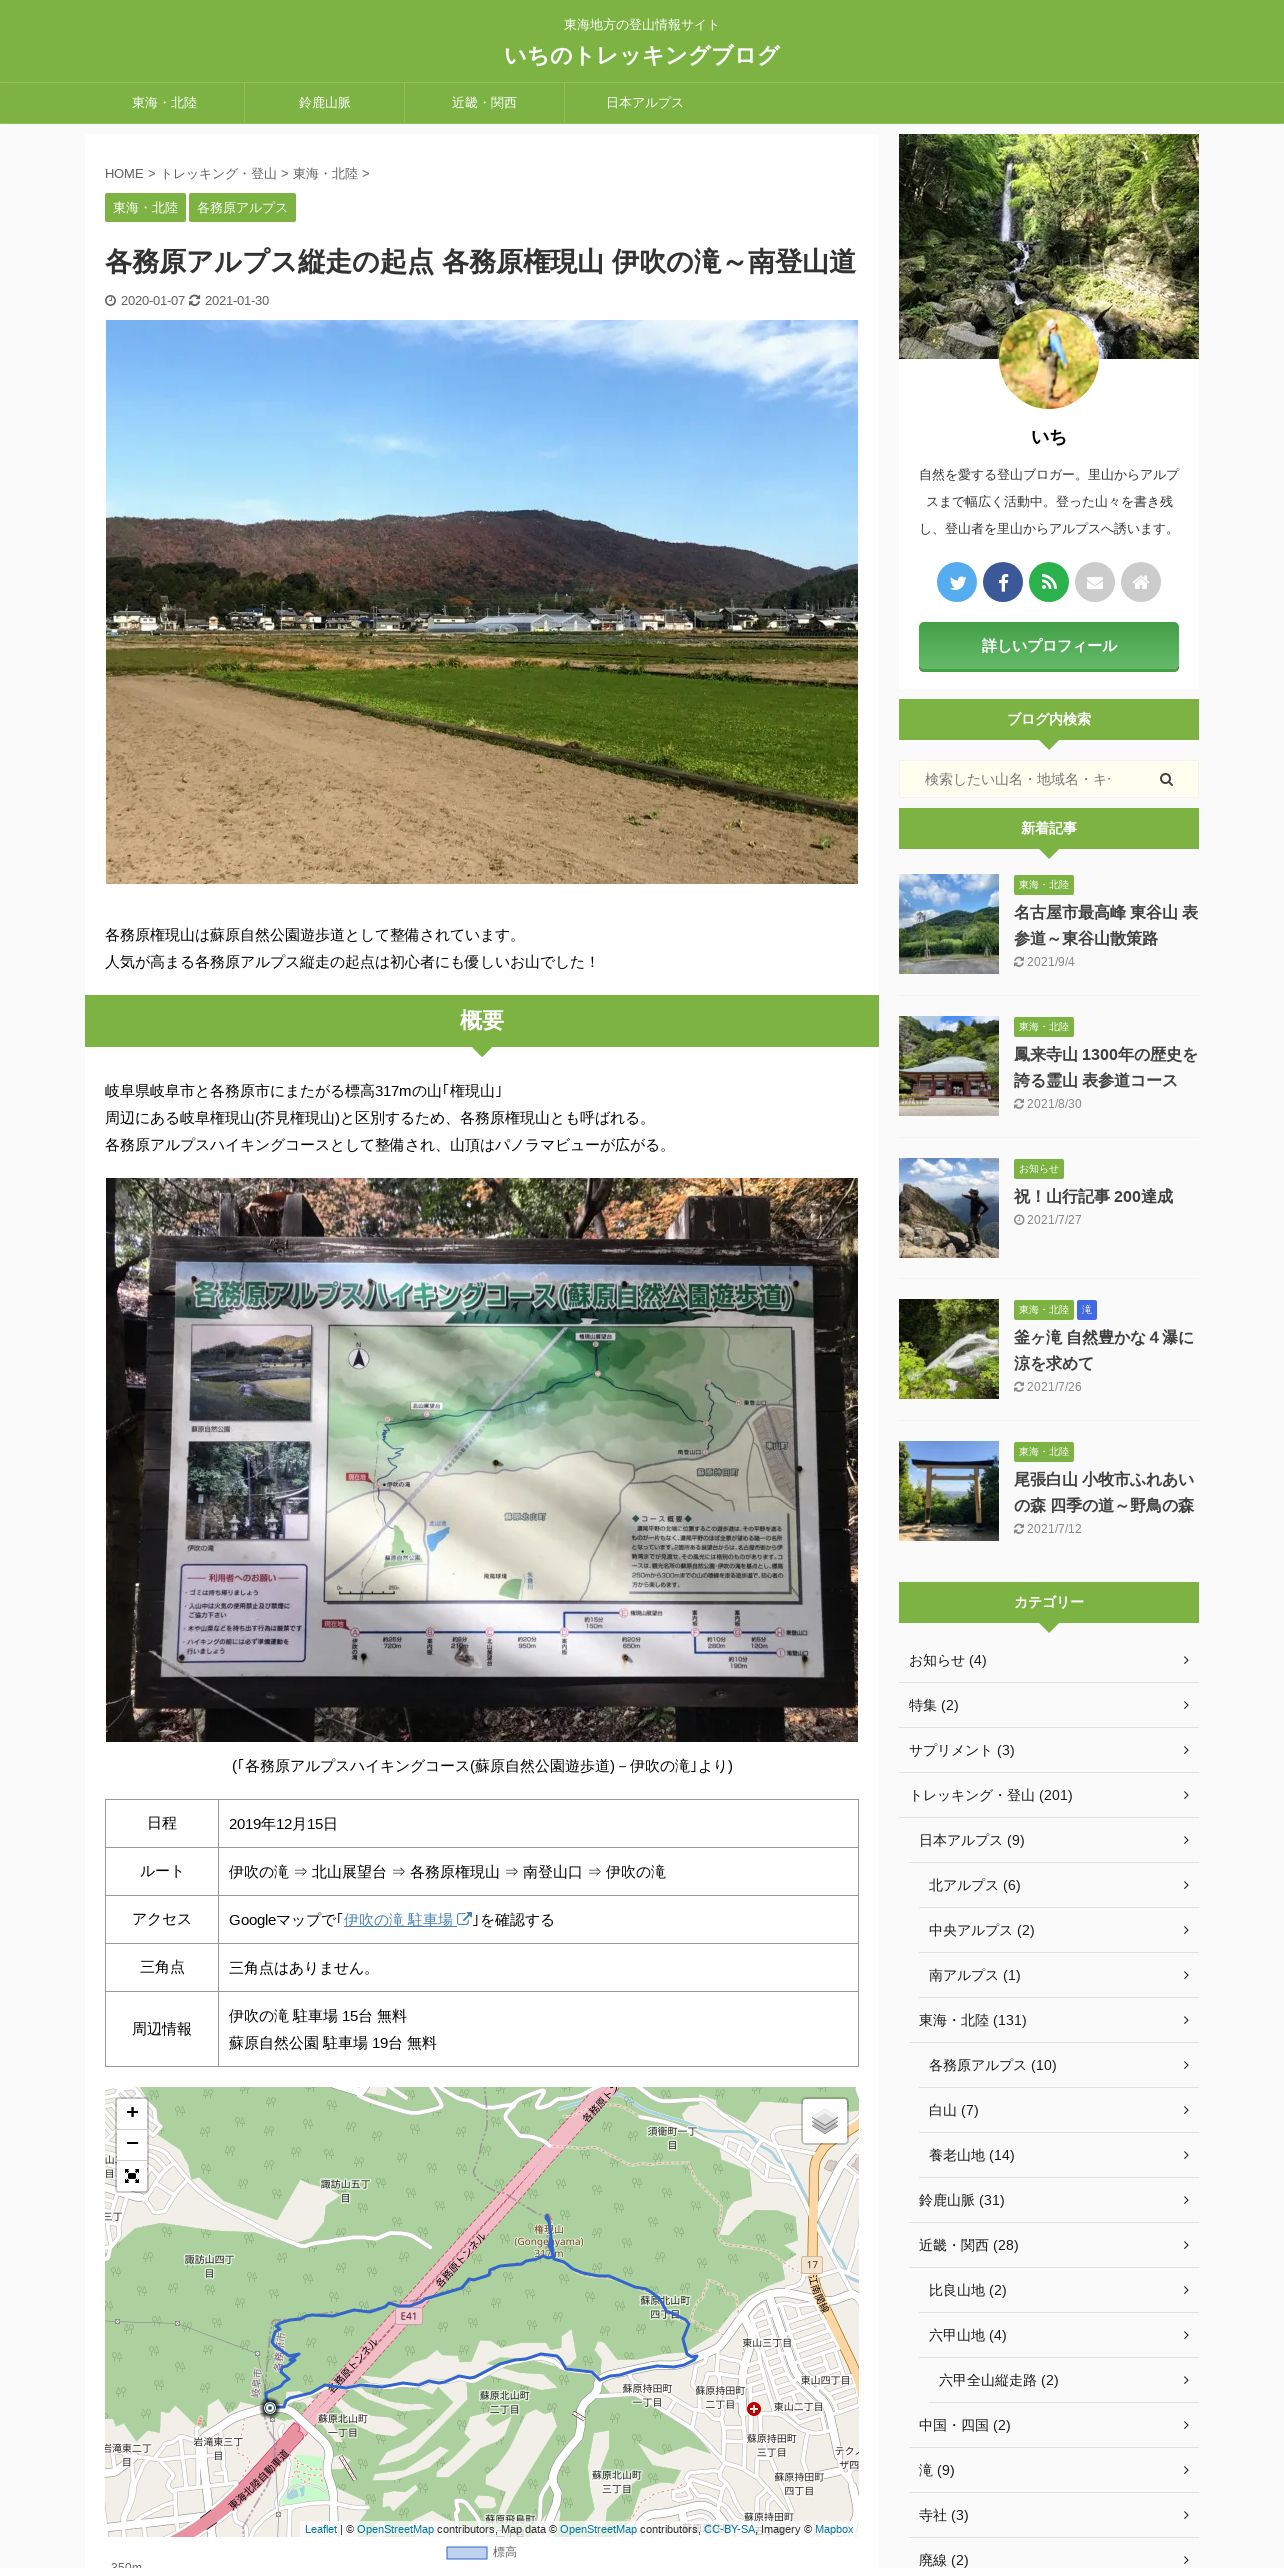Click the 各務原アルプス category tag
The image size is (1284, 2568).
tap(242, 208)
